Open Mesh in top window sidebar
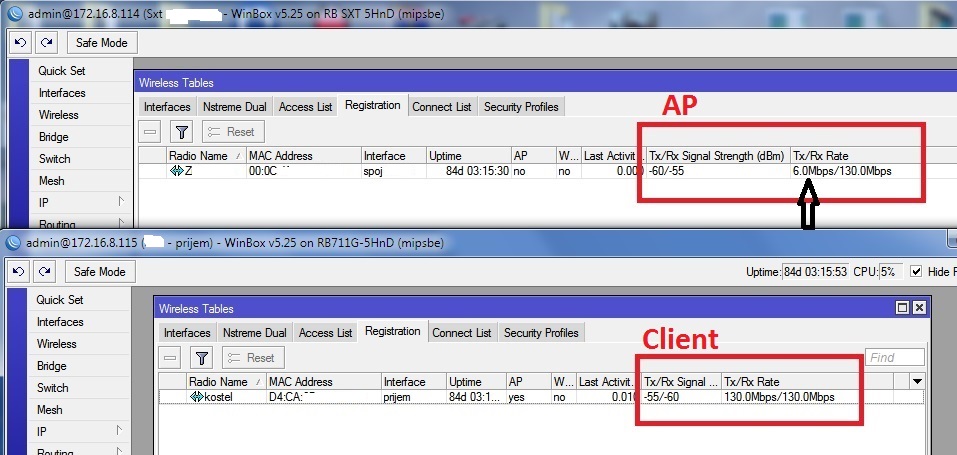Viewport: 957px width, 455px height. [x=52, y=181]
